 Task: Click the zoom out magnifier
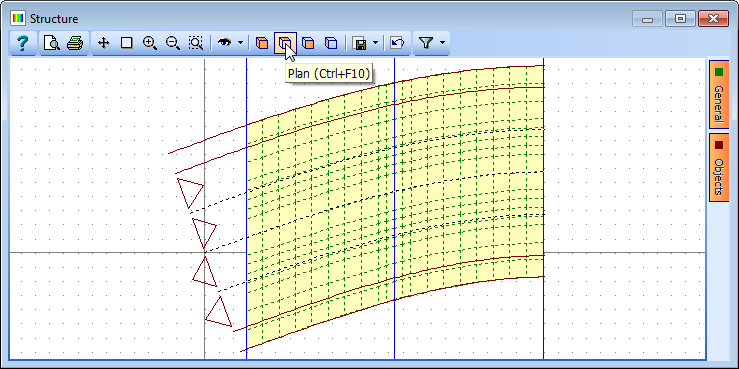(173, 43)
